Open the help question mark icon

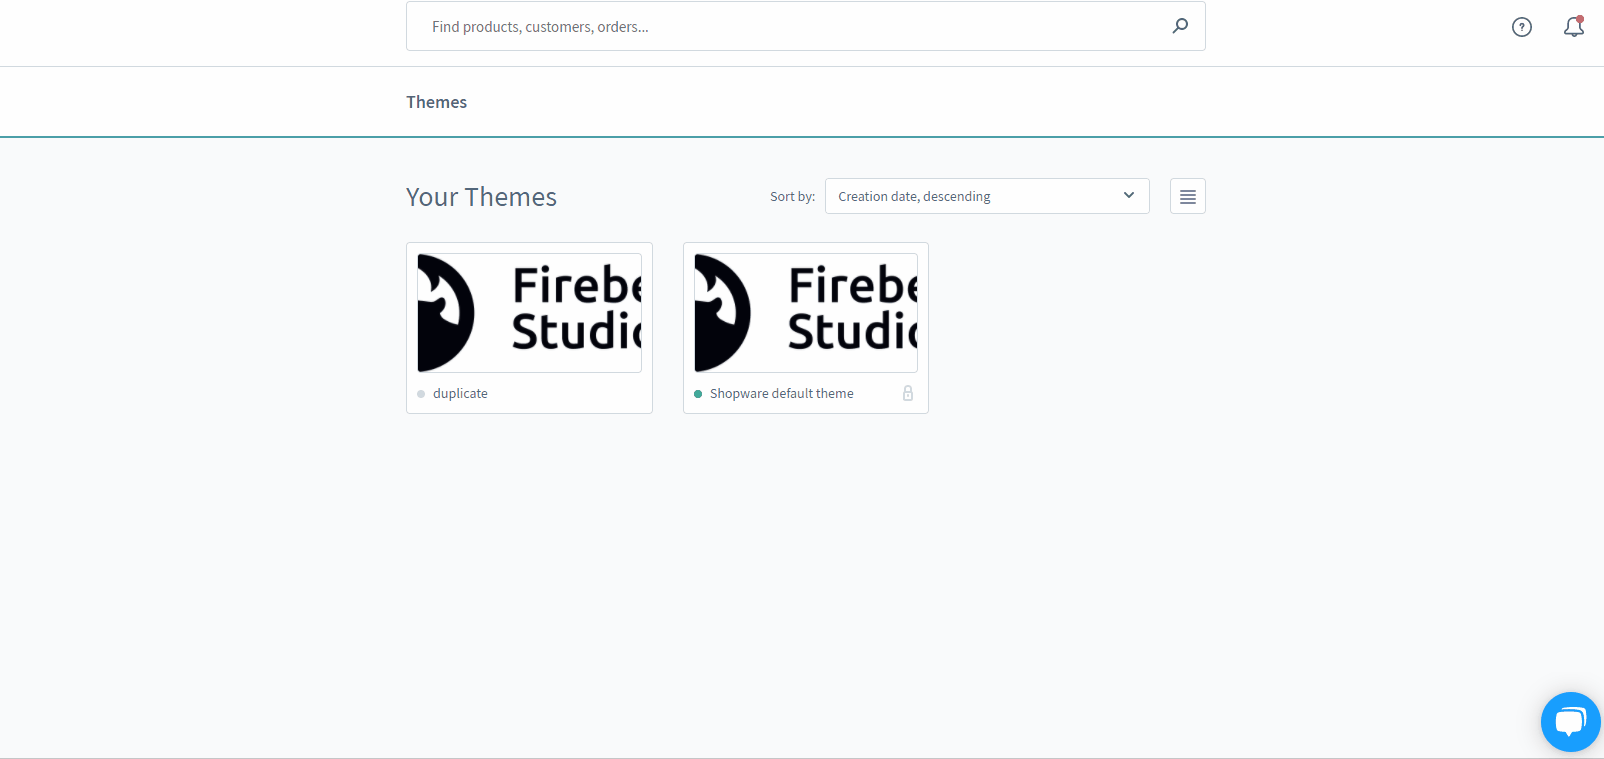point(1522,27)
